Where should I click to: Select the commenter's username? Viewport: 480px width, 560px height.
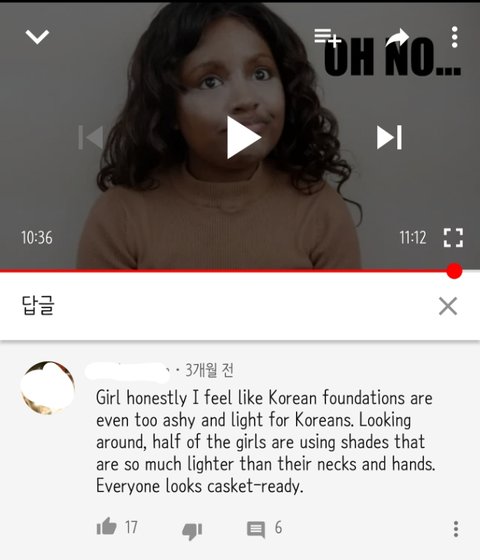click(127, 371)
